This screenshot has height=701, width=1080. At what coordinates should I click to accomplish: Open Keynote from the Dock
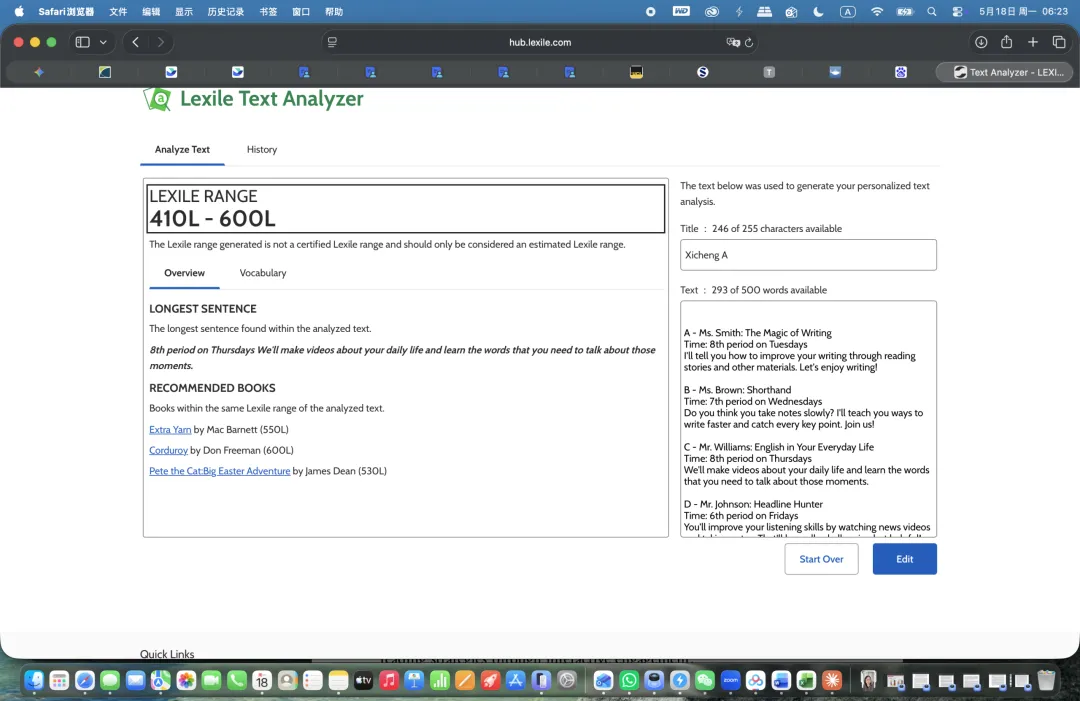click(x=414, y=680)
